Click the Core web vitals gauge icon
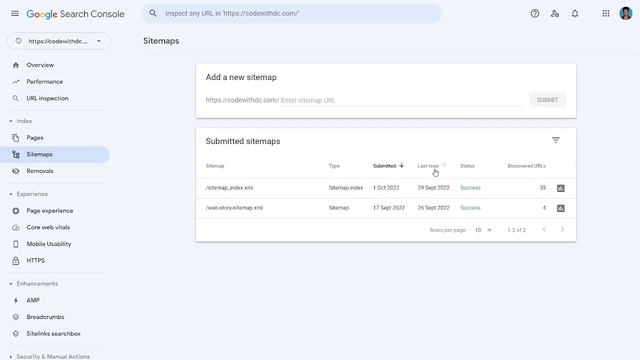Image resolution: width=640 pixels, height=360 pixels. (x=16, y=227)
